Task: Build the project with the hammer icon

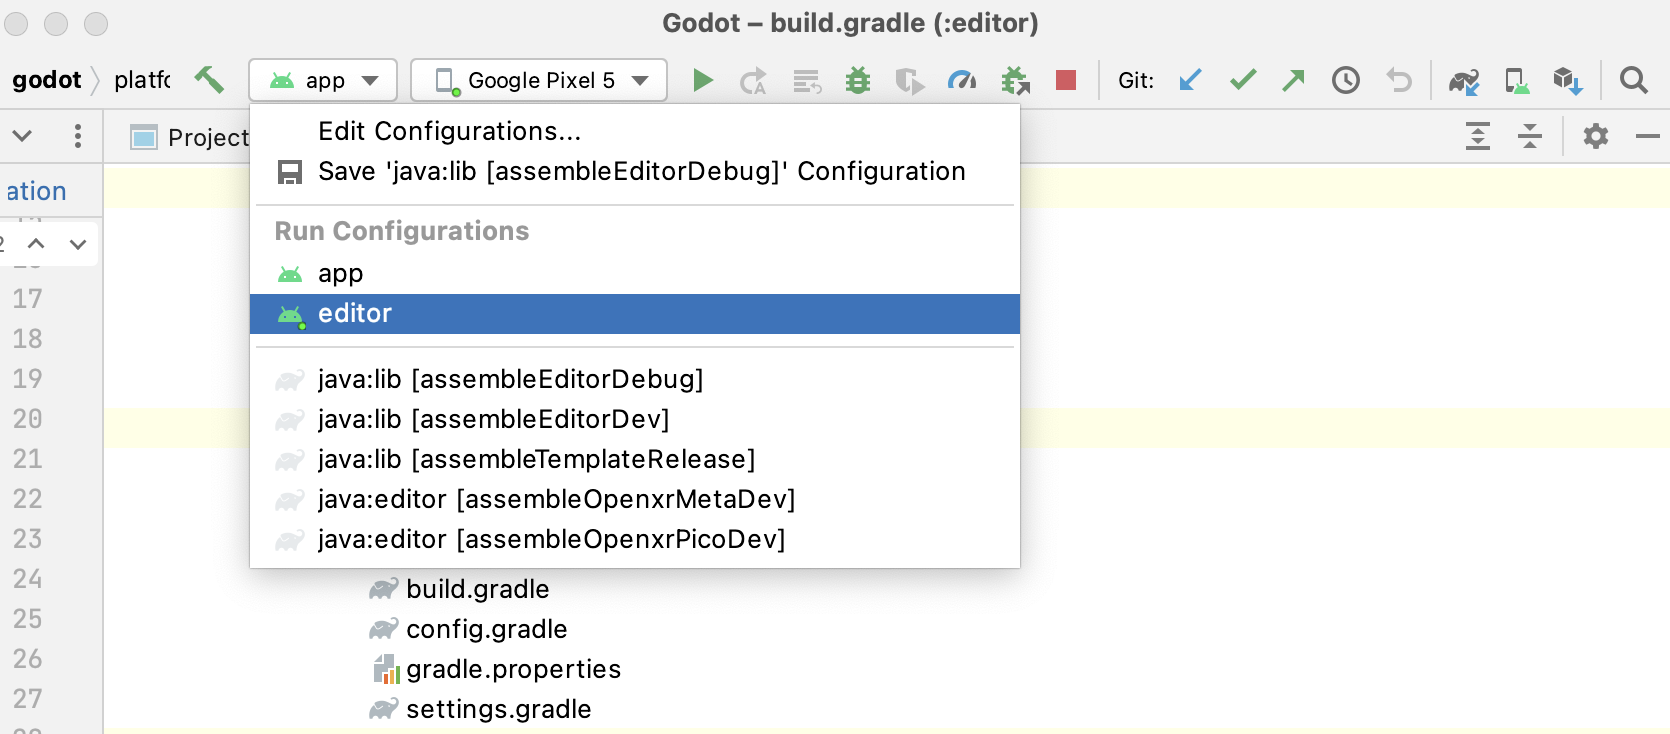Action: point(210,78)
